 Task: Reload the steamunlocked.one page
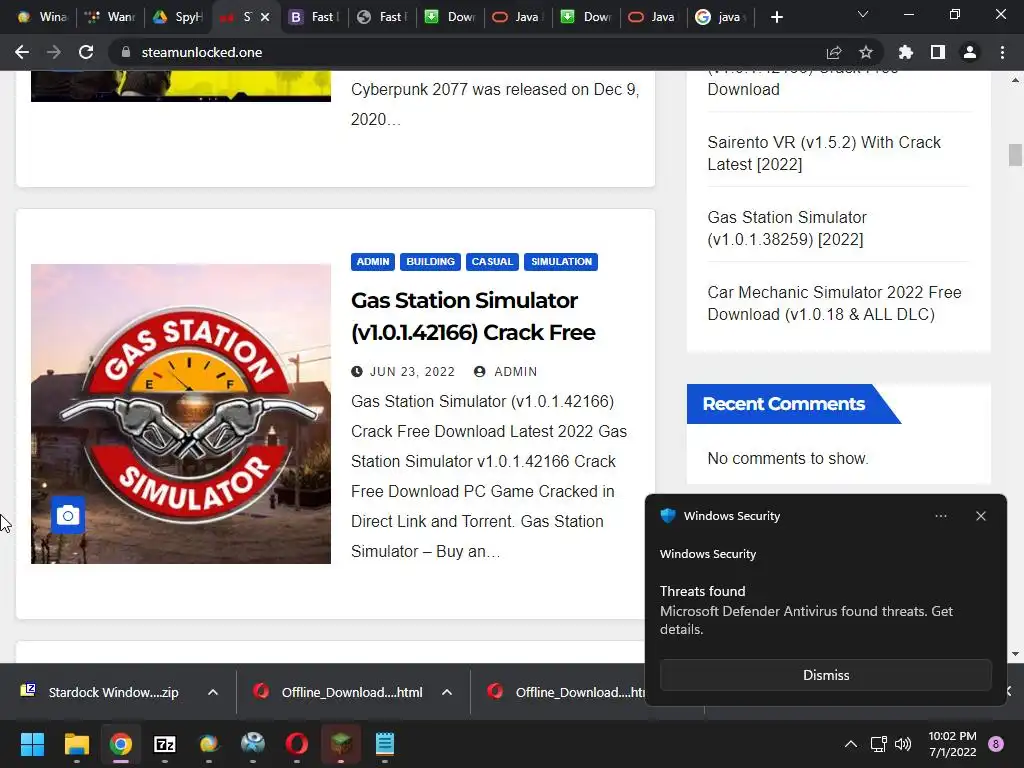pyautogui.click(x=86, y=52)
